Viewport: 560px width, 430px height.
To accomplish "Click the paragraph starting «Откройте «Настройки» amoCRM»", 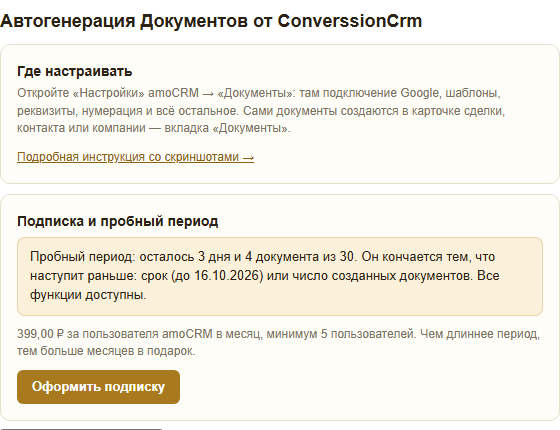I will (x=261, y=110).
